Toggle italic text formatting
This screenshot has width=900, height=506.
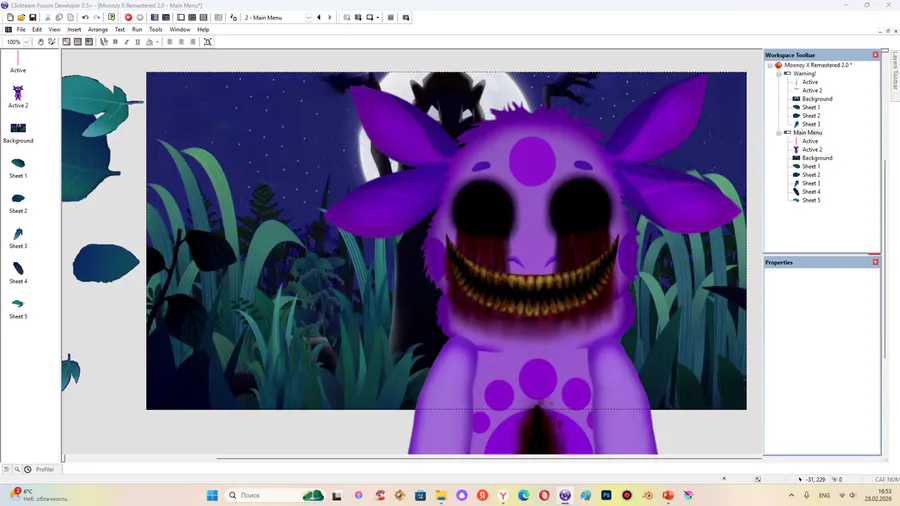127,42
